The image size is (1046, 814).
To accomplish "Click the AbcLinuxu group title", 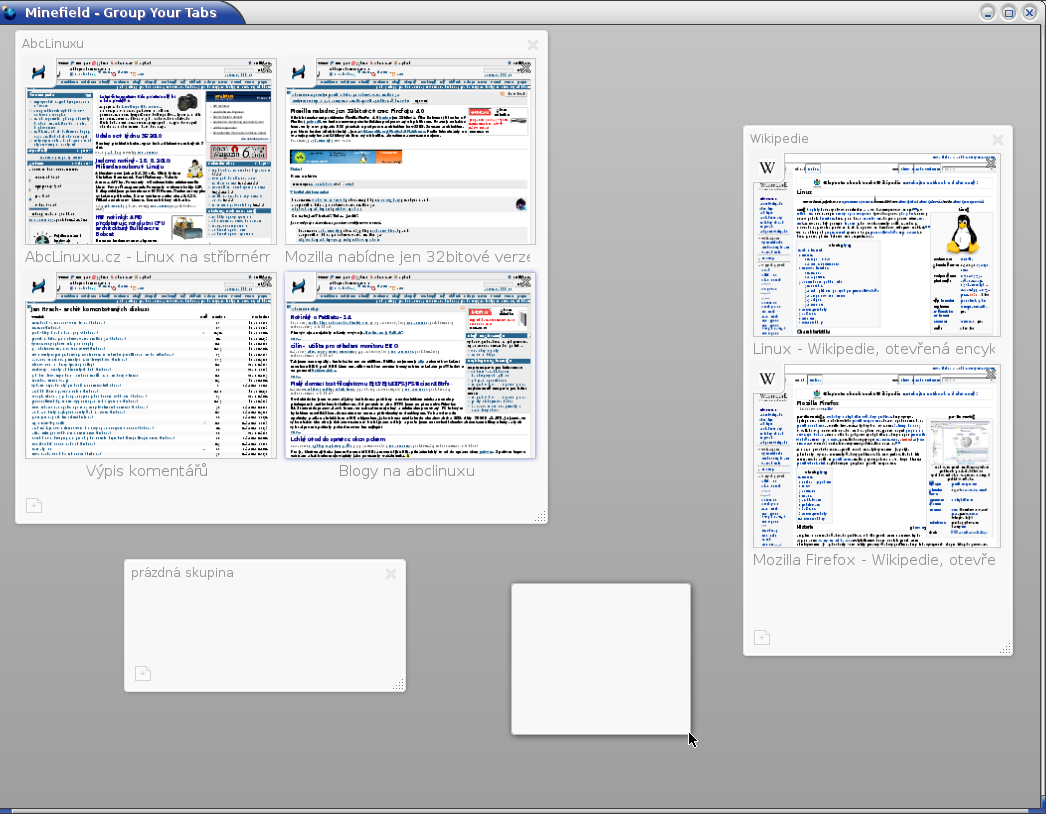I will 53,44.
